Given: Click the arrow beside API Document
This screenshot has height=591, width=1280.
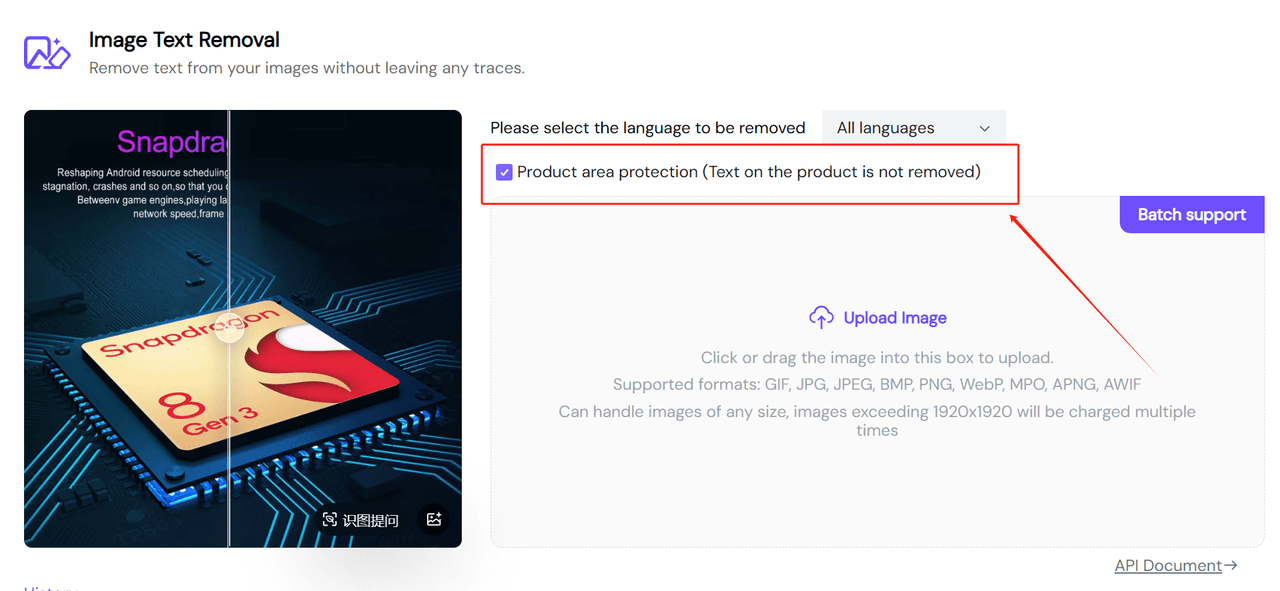Looking at the screenshot, I should [x=1231, y=566].
